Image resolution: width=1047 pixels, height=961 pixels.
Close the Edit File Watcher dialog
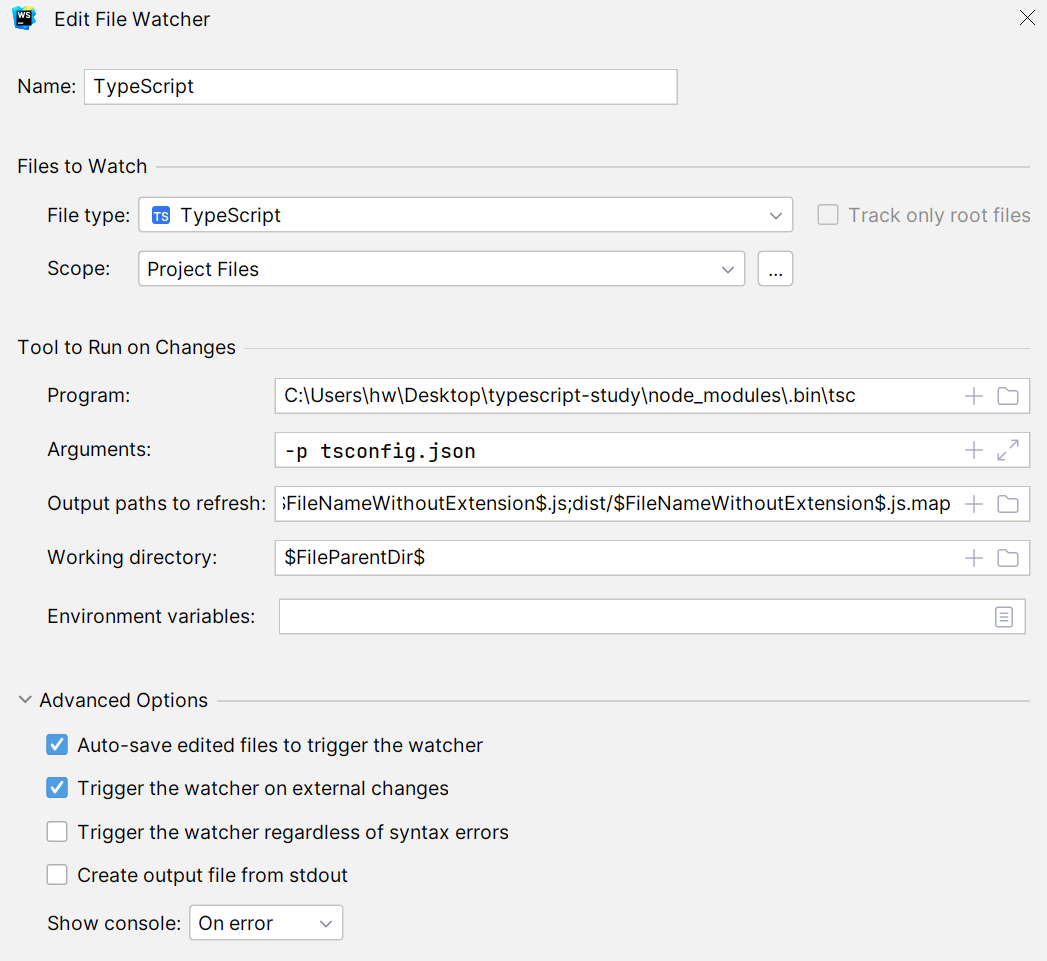1027,17
